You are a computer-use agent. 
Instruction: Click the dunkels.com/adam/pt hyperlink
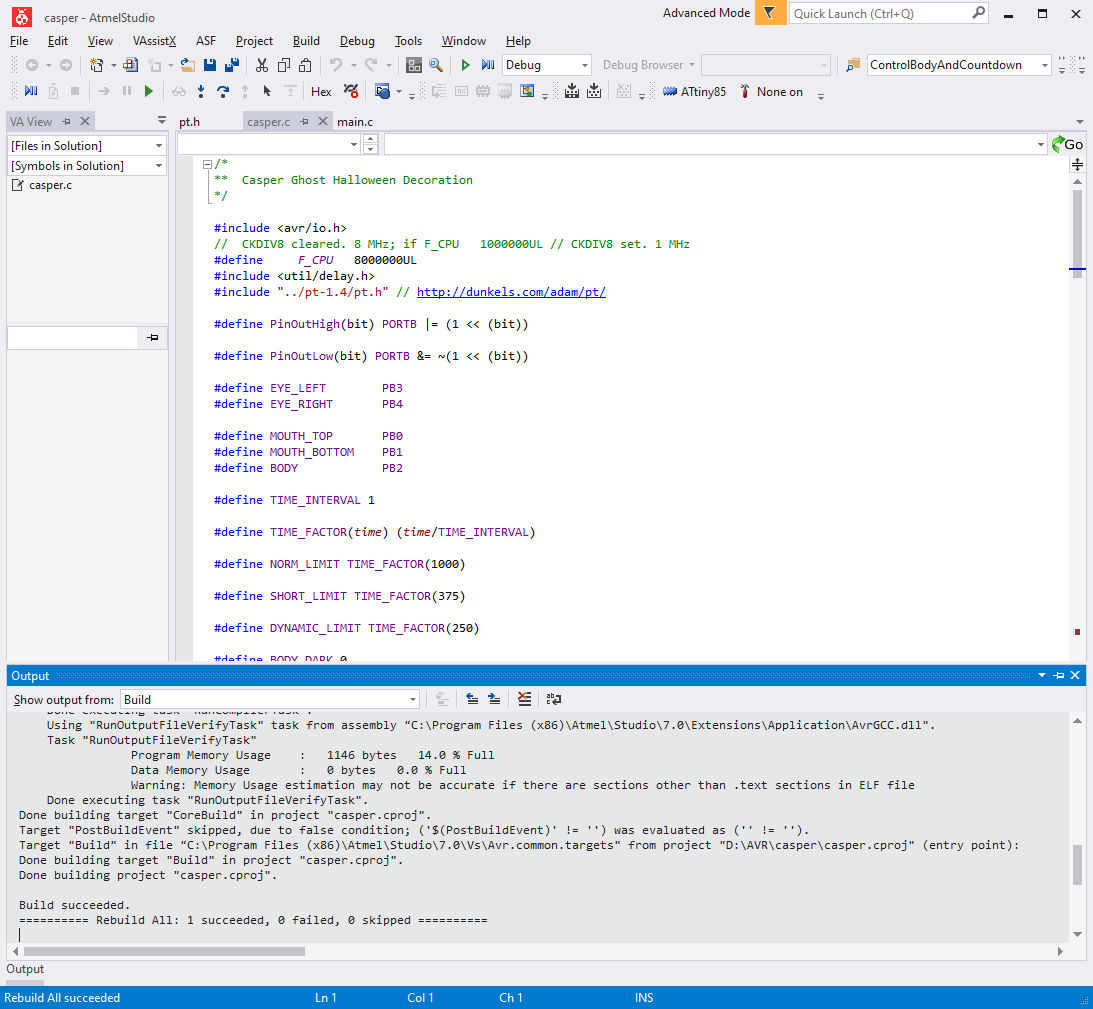[510, 292]
